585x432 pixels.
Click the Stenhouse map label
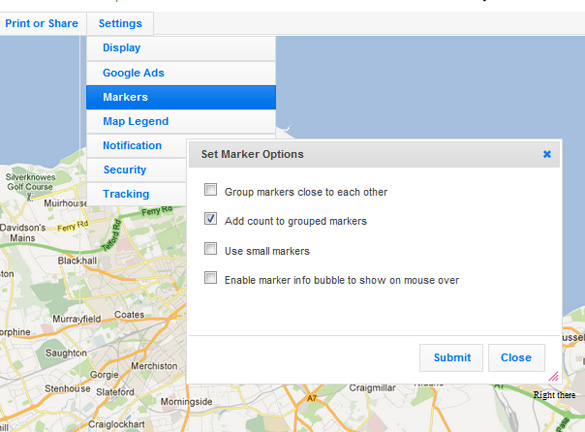tap(68, 389)
